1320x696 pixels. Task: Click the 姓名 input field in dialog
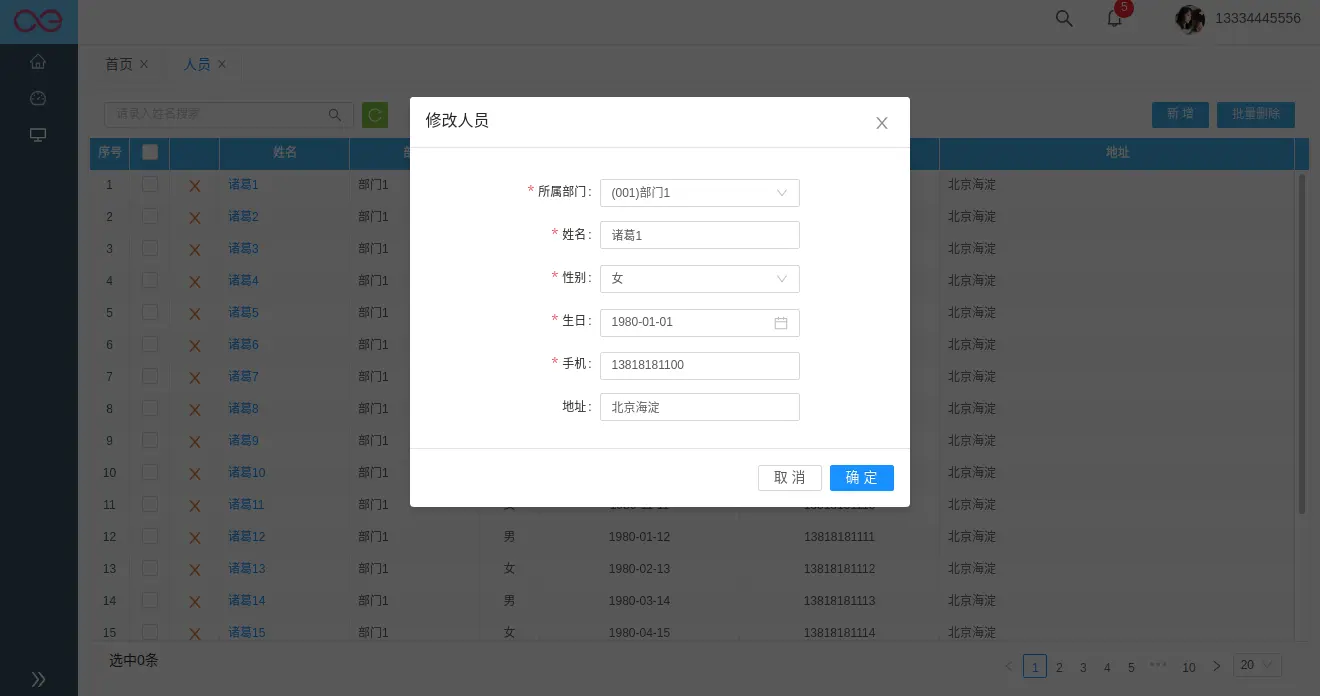[700, 235]
